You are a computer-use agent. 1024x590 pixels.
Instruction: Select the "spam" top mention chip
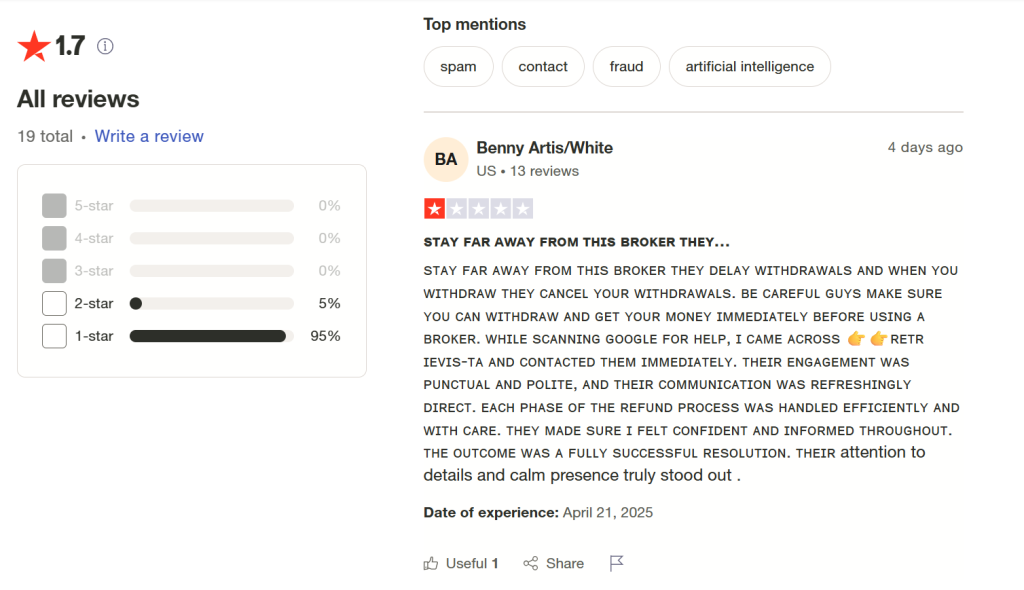coord(458,67)
